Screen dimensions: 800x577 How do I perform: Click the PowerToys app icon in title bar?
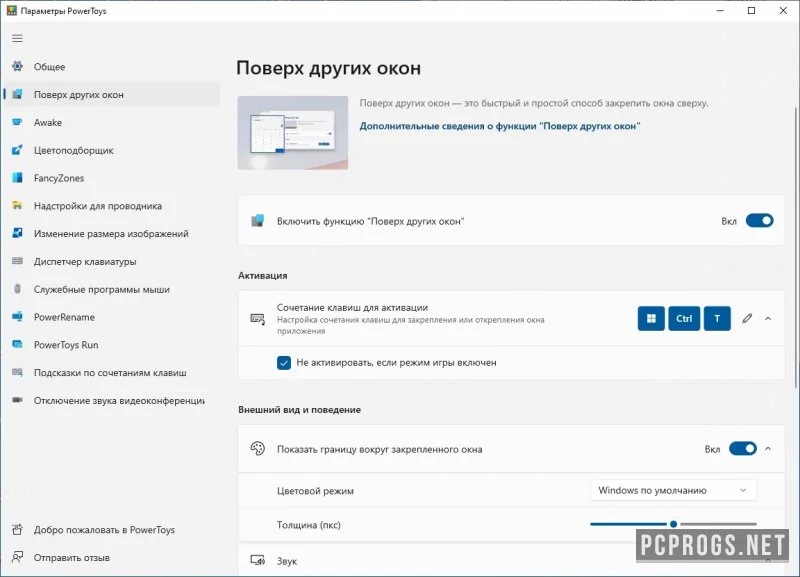[11, 10]
